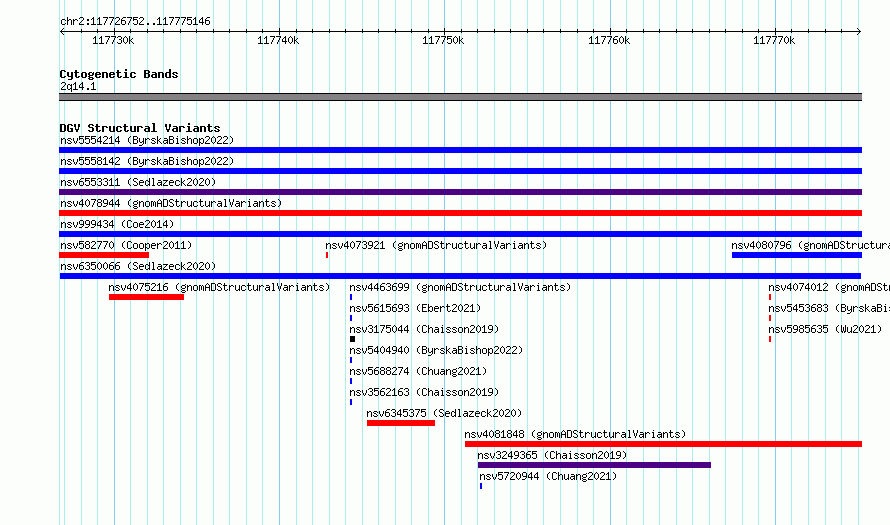Click the gray 2q14.1 cytogenetic band bar
This screenshot has height=525, width=890.
460,97
